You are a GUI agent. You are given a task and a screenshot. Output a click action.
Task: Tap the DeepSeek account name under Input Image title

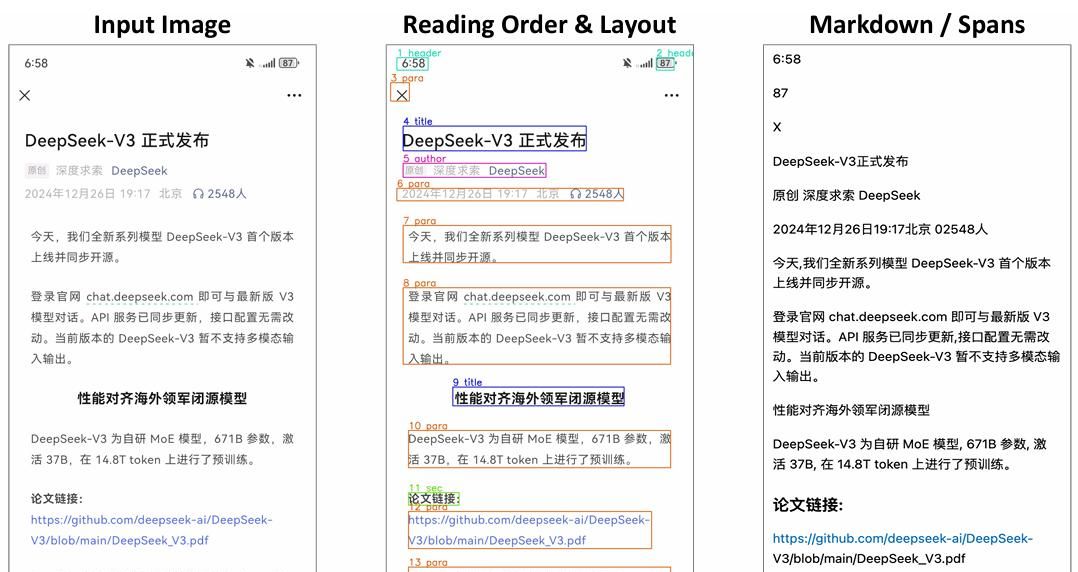pyautogui.click(x=139, y=171)
